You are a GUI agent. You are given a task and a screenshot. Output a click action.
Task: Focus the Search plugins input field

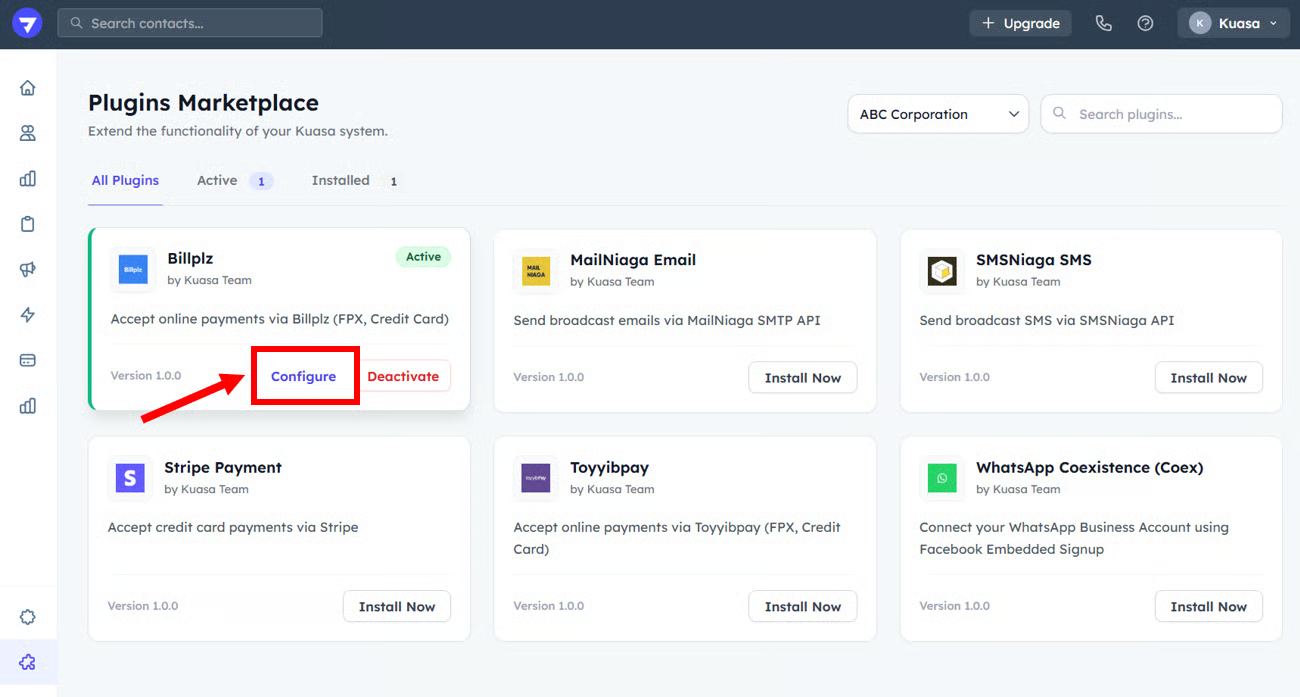(1172, 114)
